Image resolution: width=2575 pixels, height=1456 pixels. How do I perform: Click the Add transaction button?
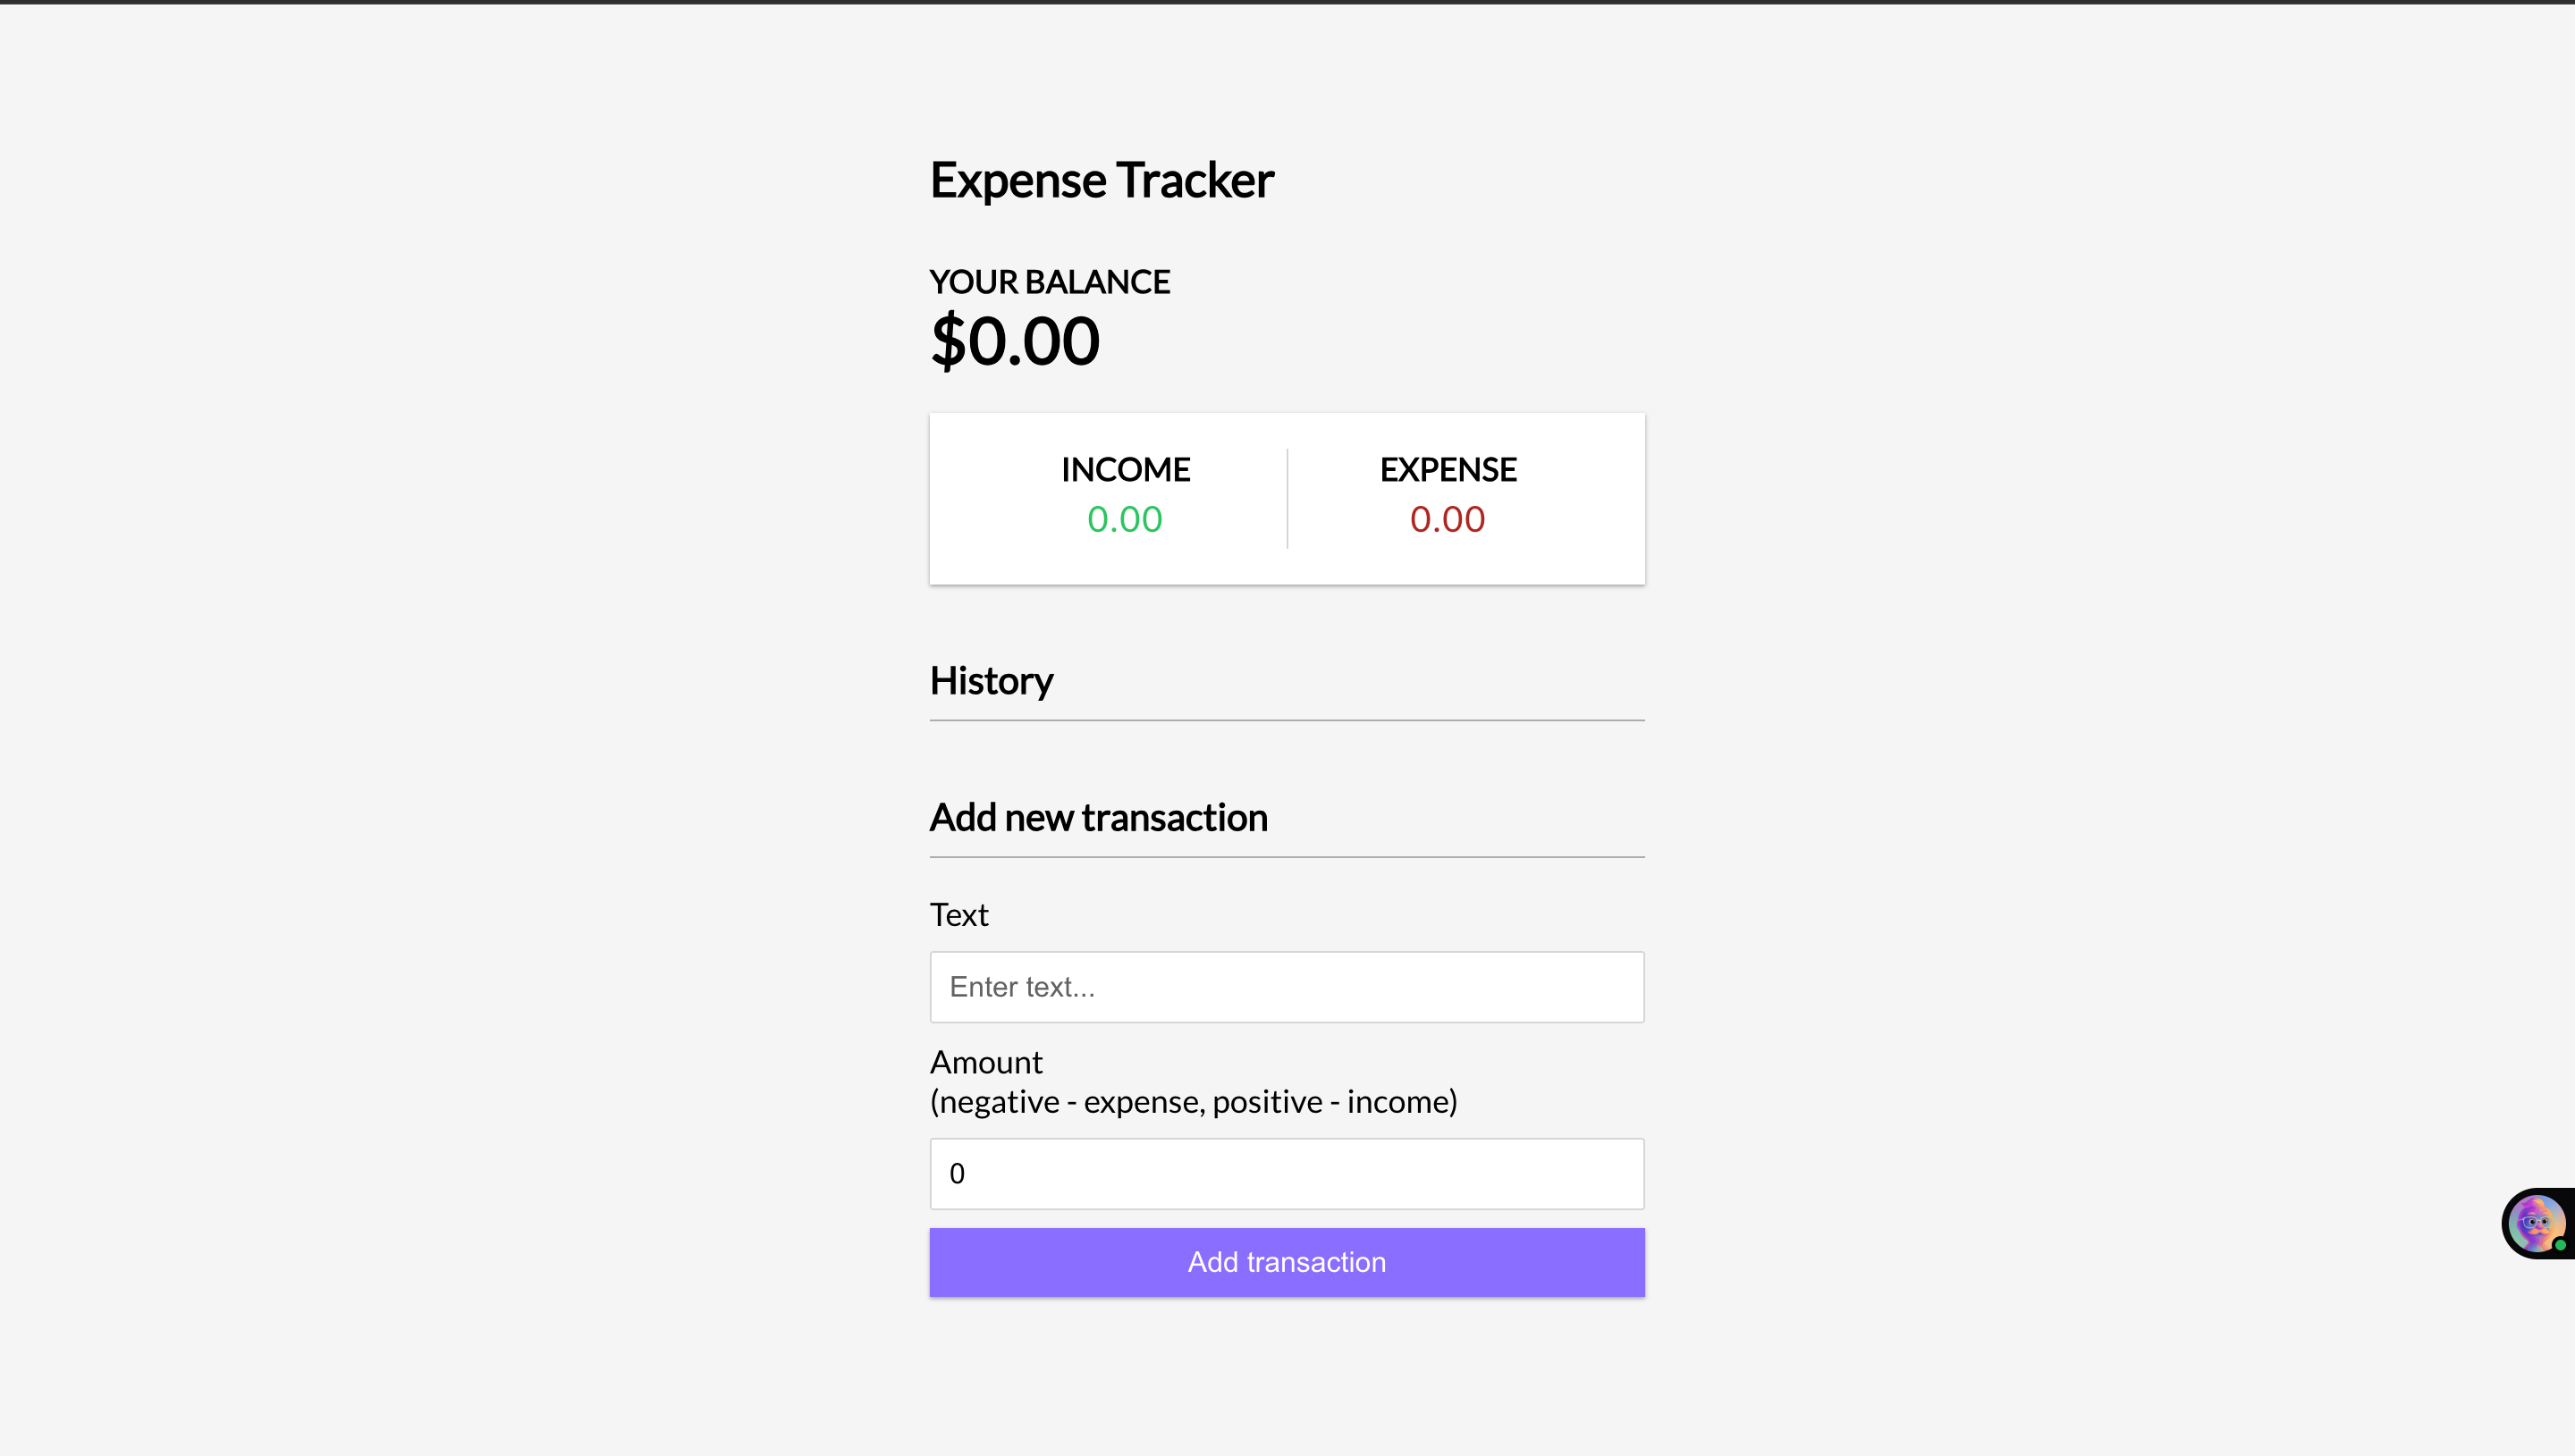pyautogui.click(x=1286, y=1262)
